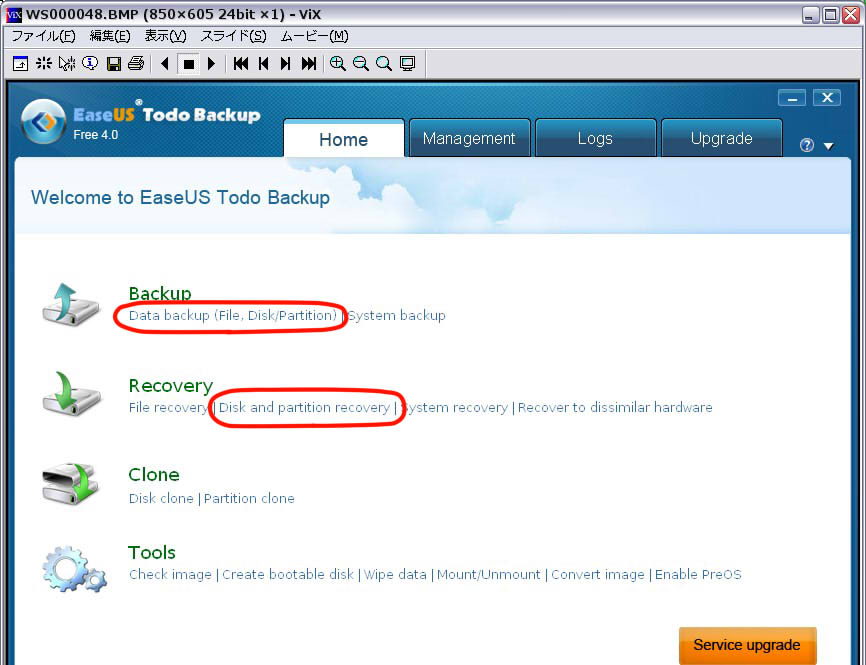866x665 pixels.
Task: Click the printer icon in ViX toolbar
Action: pos(136,64)
